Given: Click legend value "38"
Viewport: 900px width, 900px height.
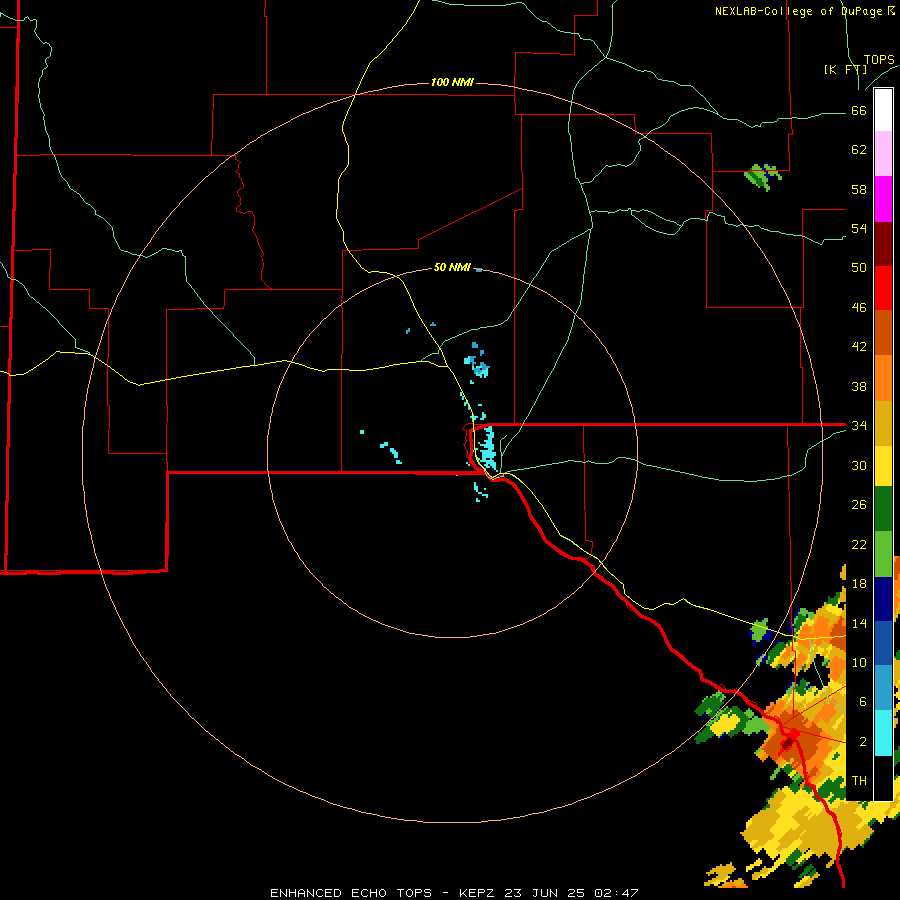Looking at the screenshot, I should [x=859, y=386].
